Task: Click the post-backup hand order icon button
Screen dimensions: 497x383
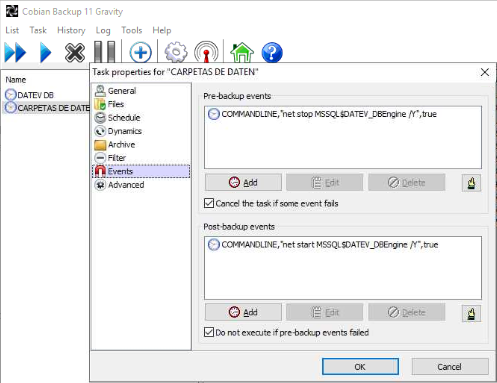Action: pyautogui.click(x=471, y=313)
